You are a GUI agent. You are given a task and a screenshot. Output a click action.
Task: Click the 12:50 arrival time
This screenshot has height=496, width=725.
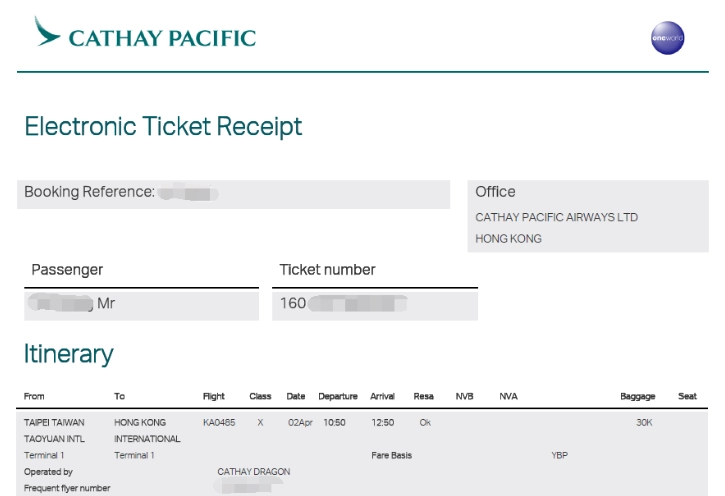click(x=382, y=423)
